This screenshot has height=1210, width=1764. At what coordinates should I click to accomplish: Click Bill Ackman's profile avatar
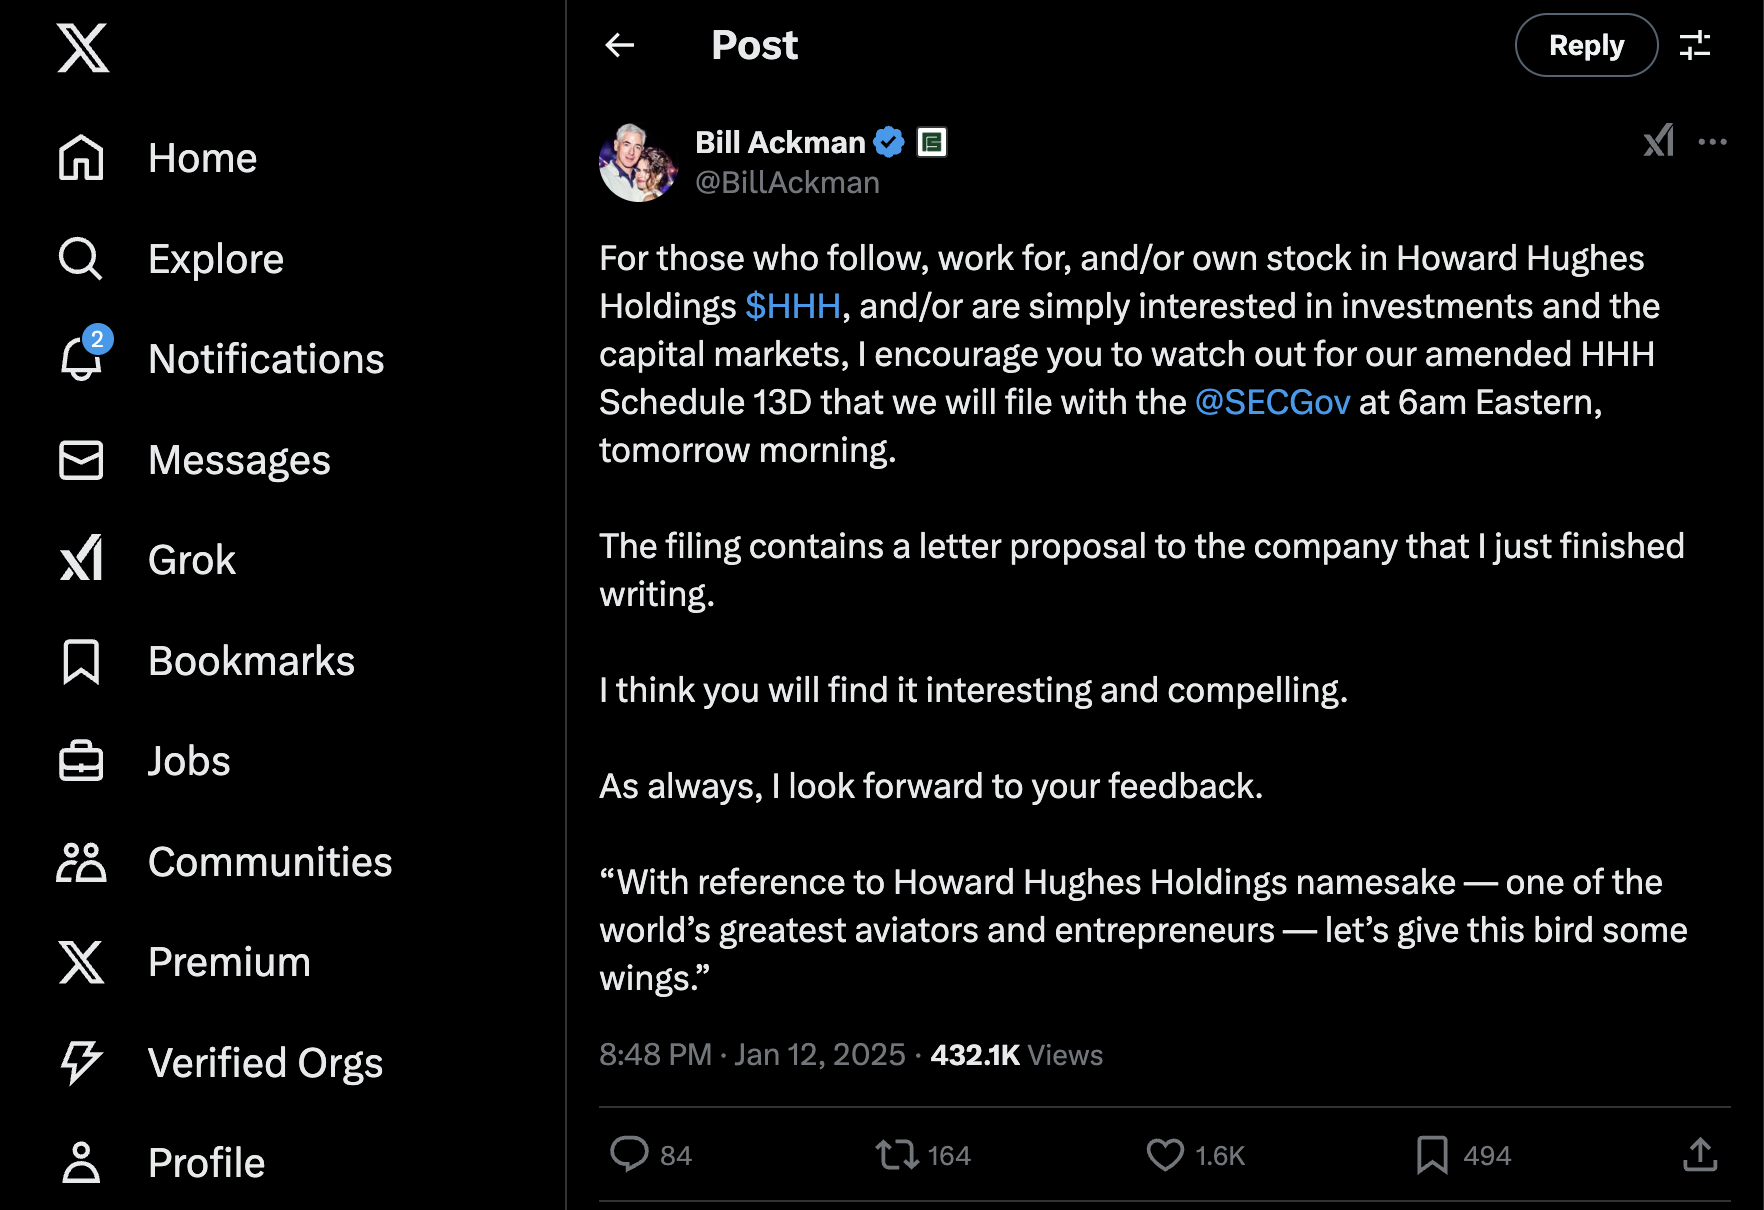639,162
